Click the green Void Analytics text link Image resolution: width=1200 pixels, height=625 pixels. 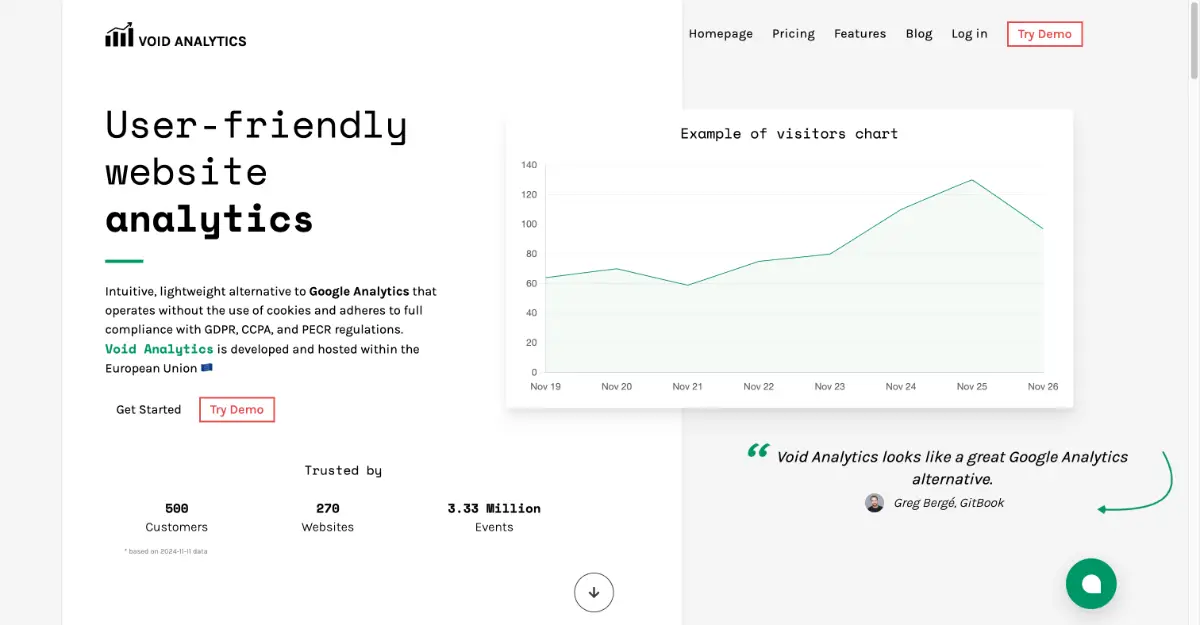[x=158, y=349]
